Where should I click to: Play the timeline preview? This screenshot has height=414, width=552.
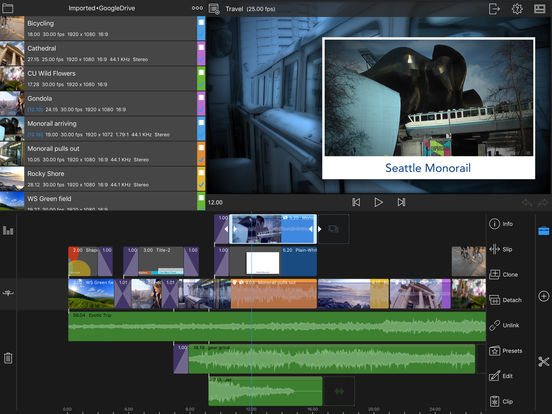tap(378, 202)
